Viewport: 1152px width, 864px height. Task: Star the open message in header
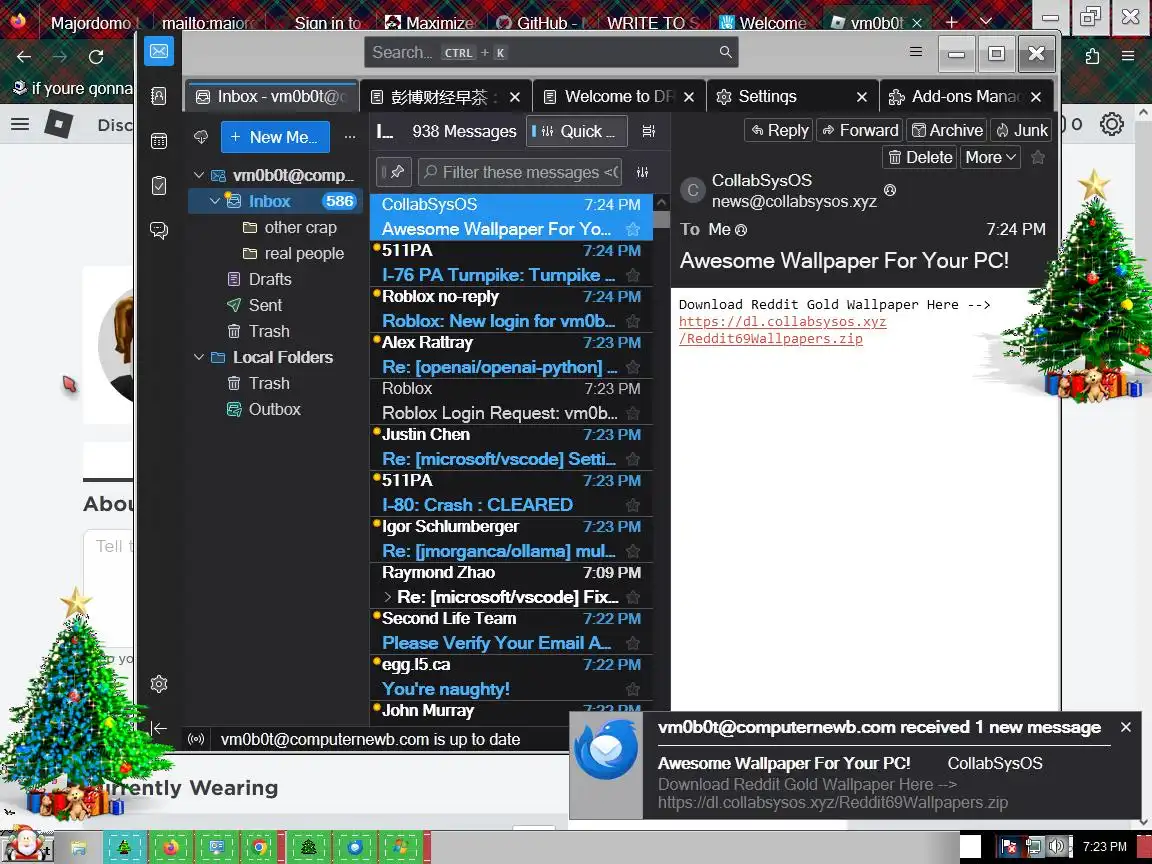(1037, 157)
